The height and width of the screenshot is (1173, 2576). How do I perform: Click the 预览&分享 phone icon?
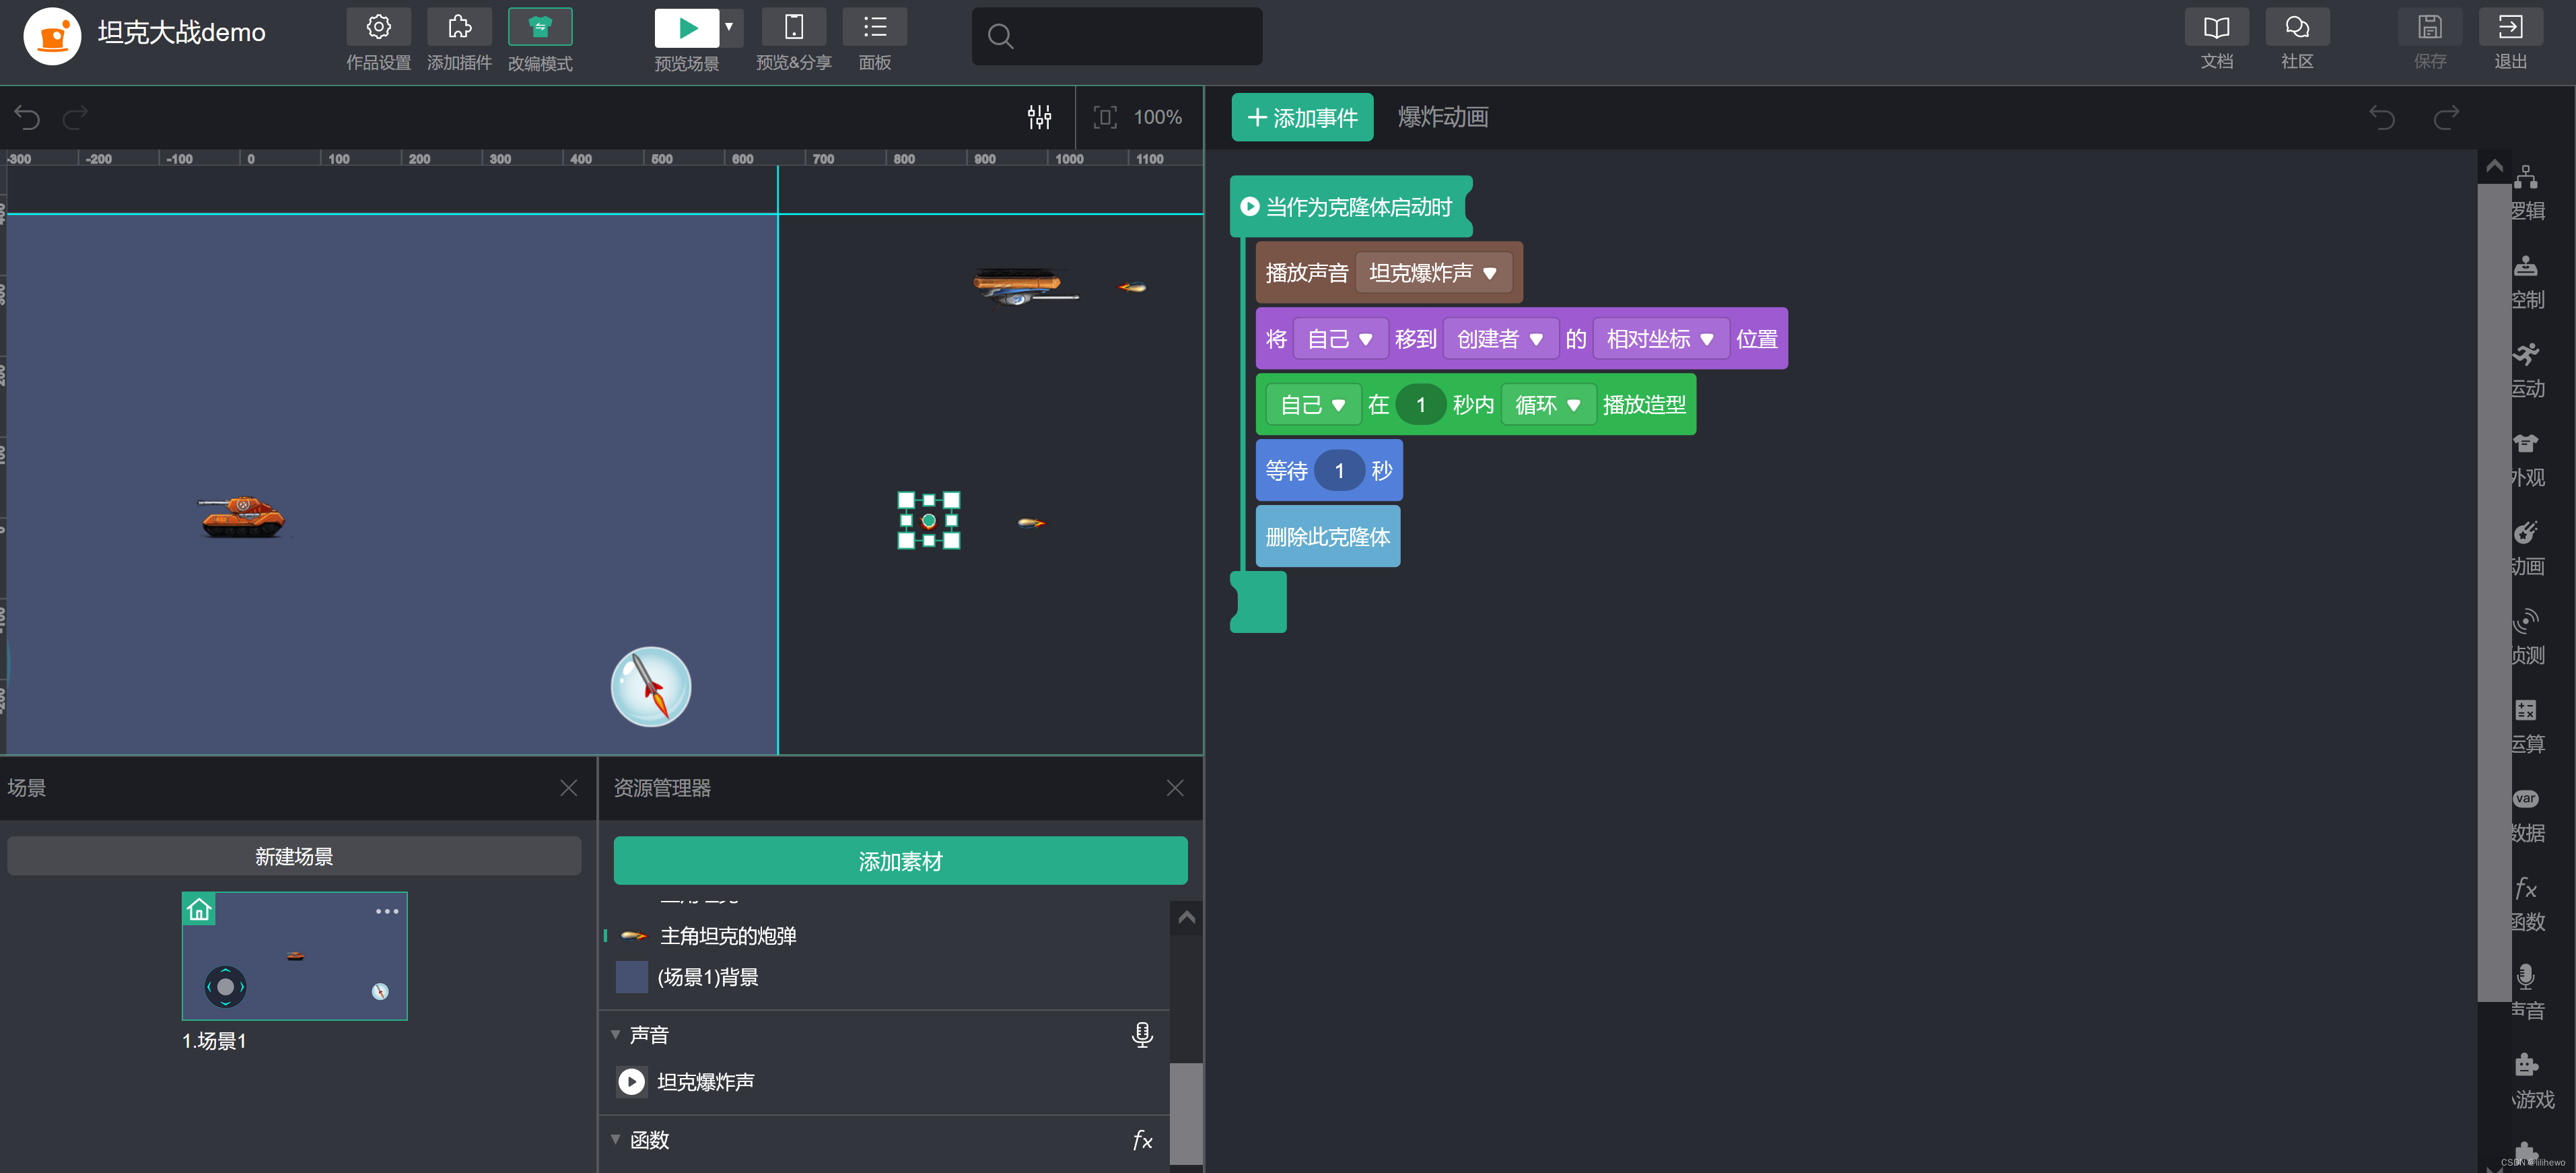tap(793, 27)
